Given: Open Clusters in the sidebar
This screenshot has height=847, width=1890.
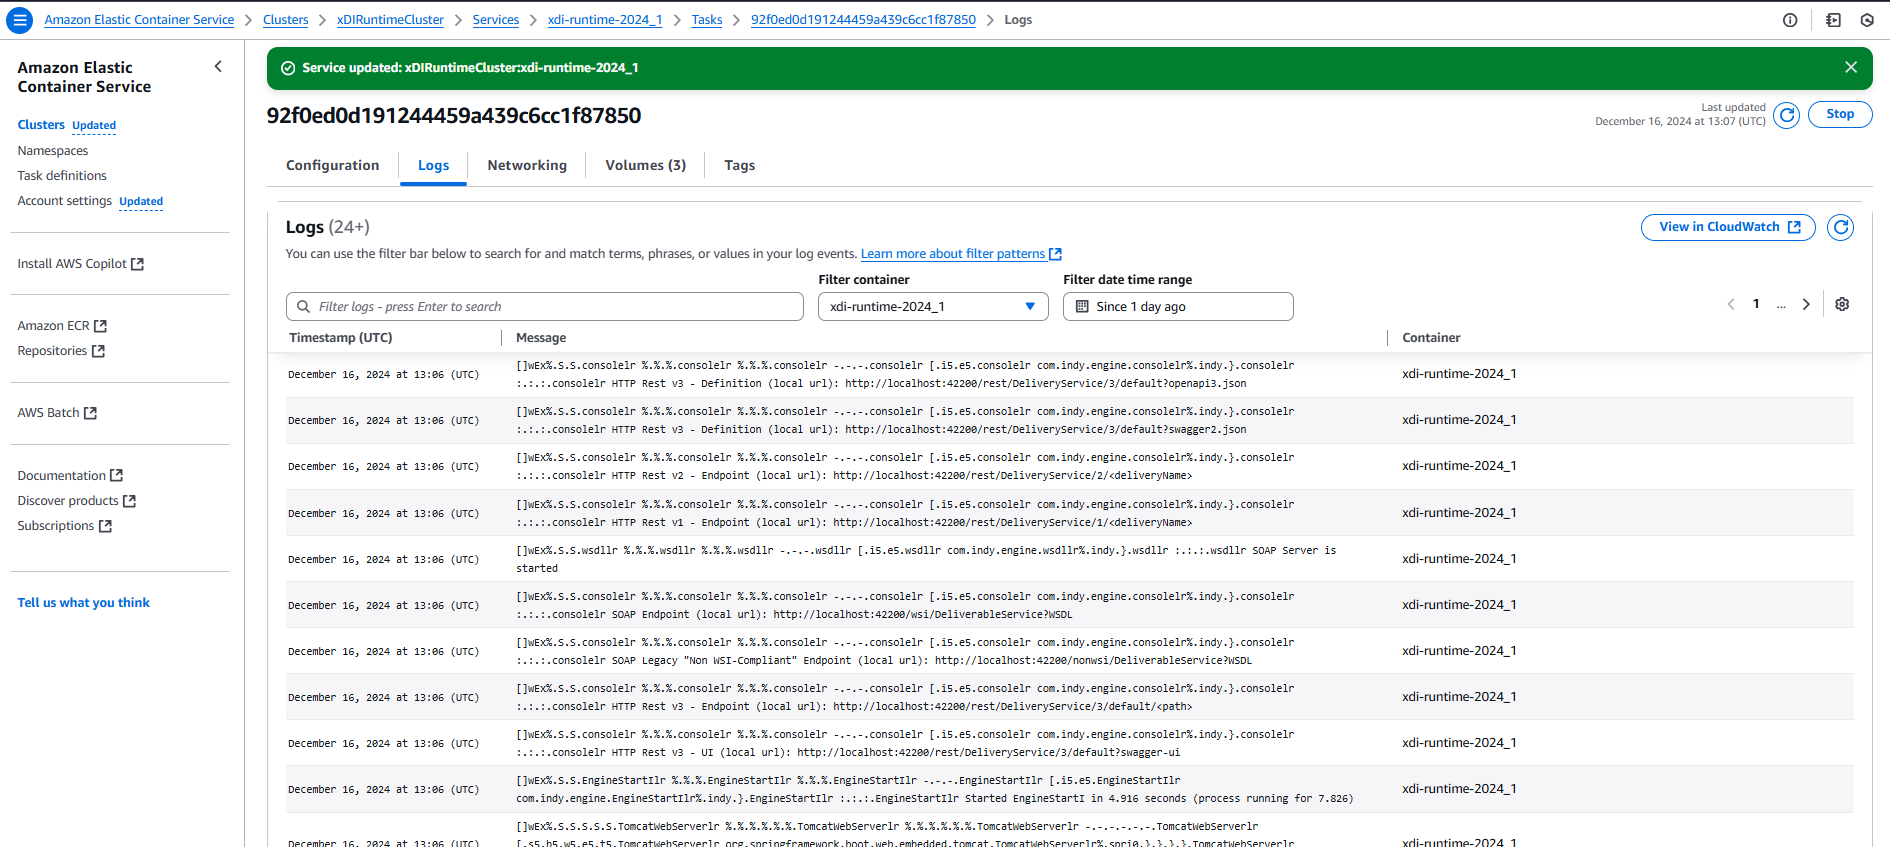Looking at the screenshot, I should tap(41, 125).
